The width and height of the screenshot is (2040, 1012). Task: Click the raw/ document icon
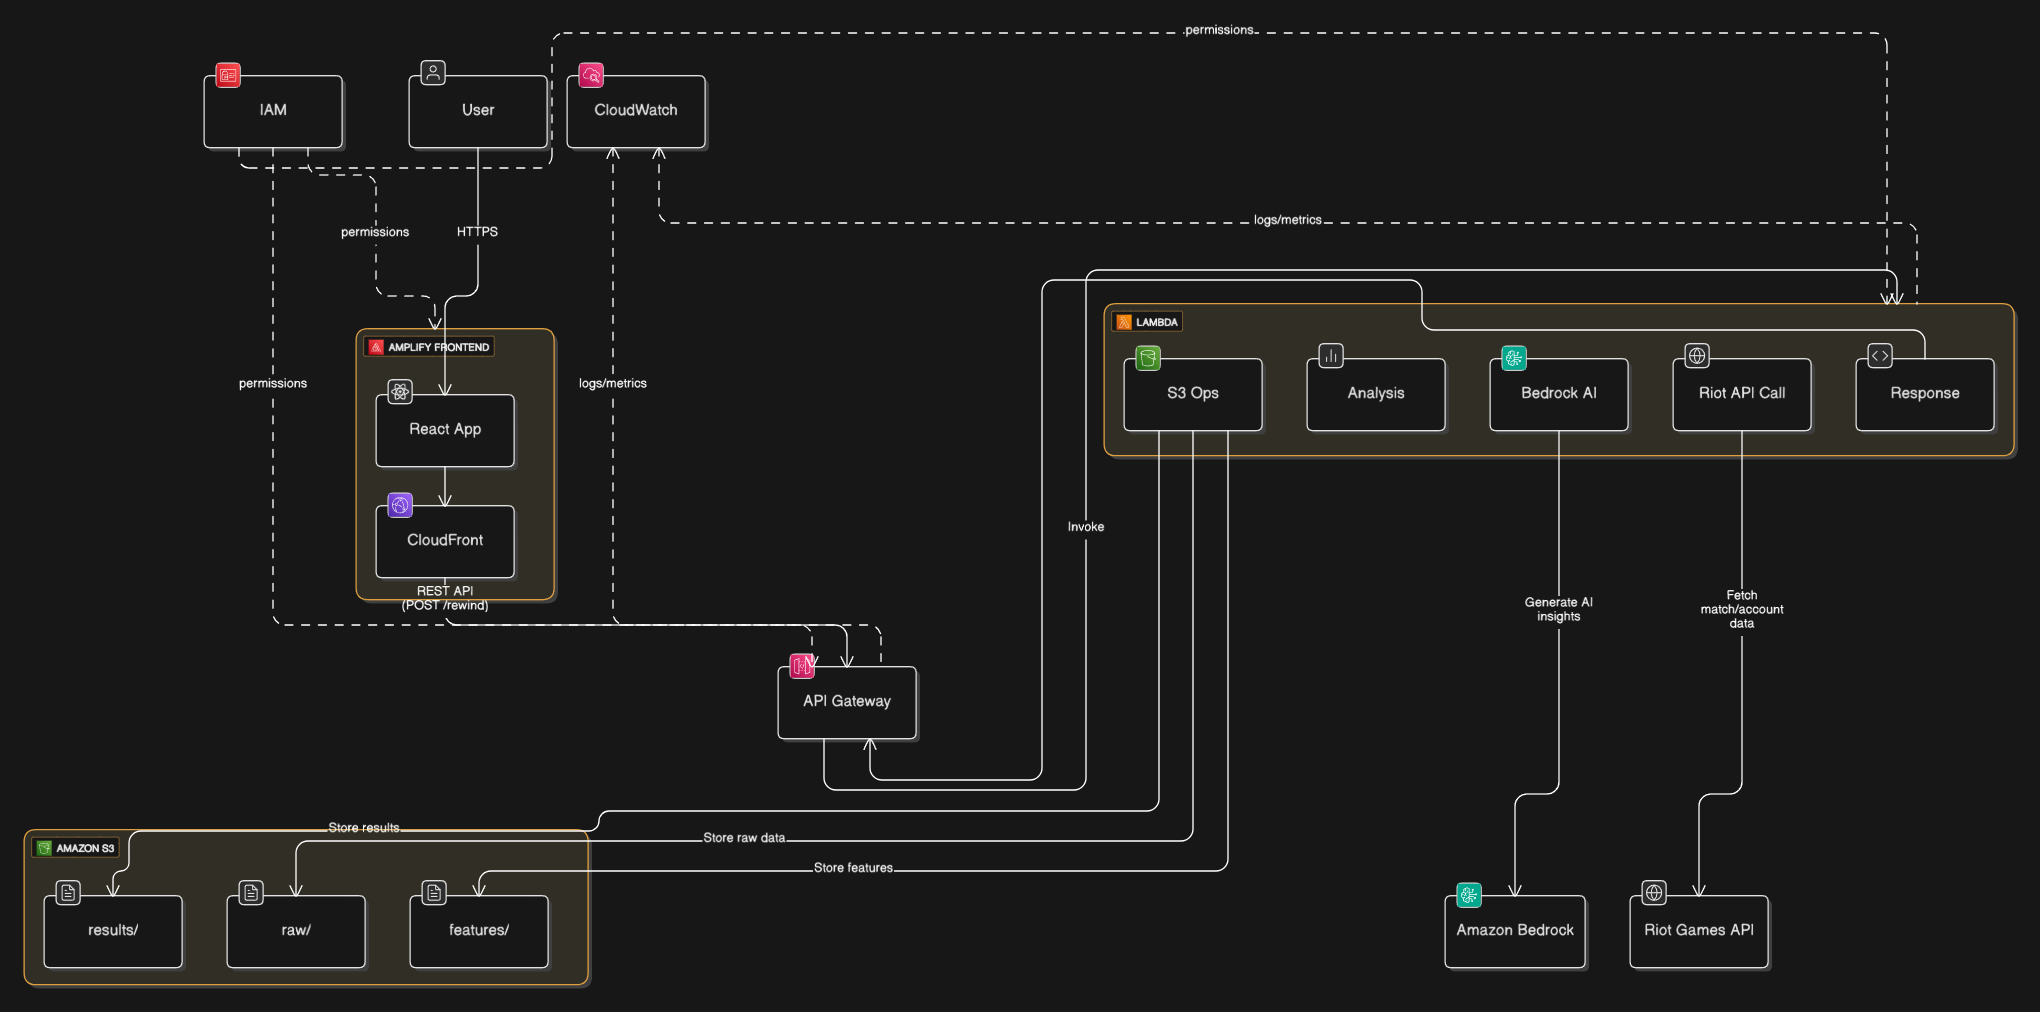pyautogui.click(x=251, y=893)
